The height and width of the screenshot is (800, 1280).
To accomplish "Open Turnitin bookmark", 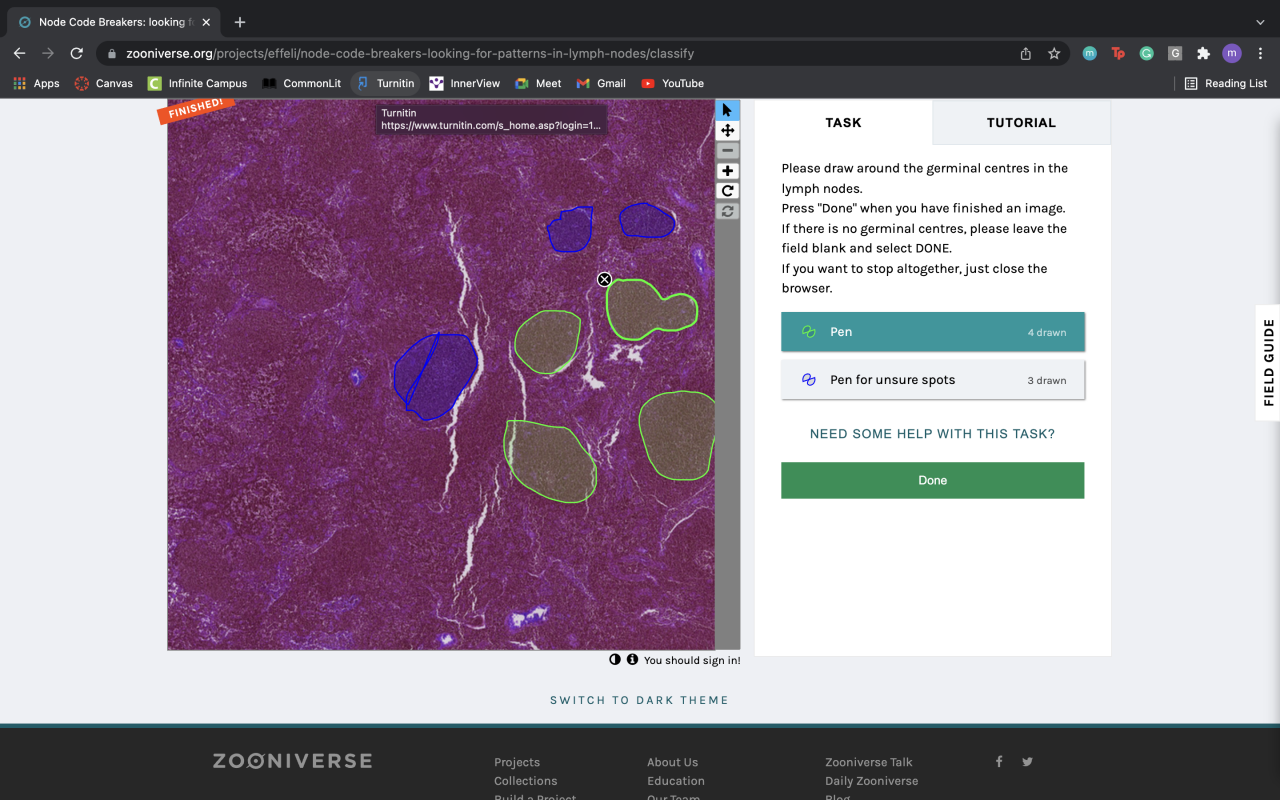I will [x=385, y=83].
